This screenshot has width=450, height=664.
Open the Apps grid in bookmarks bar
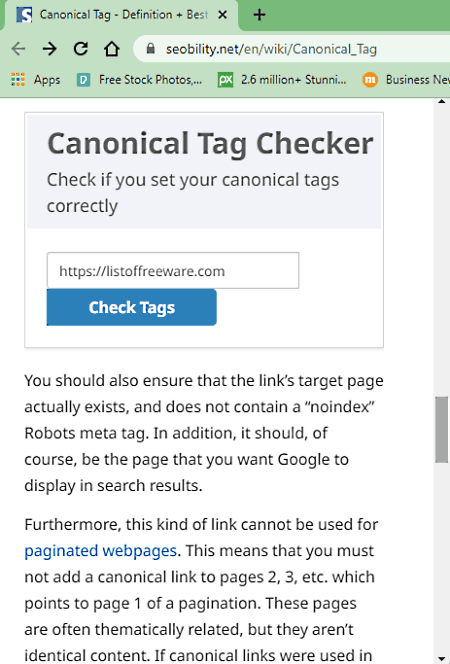tap(36, 80)
